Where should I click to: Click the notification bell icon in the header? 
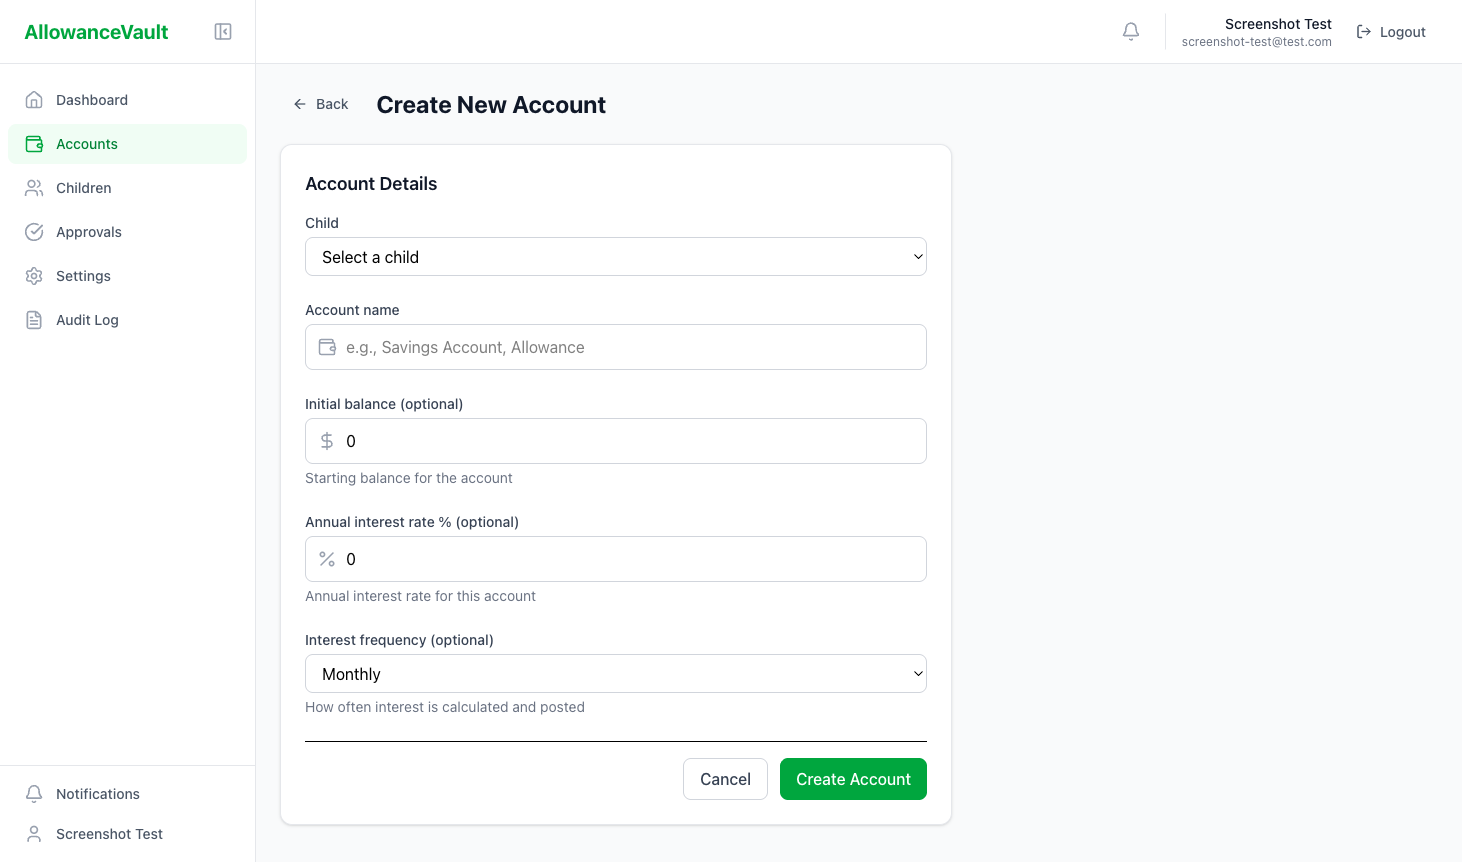pyautogui.click(x=1131, y=31)
